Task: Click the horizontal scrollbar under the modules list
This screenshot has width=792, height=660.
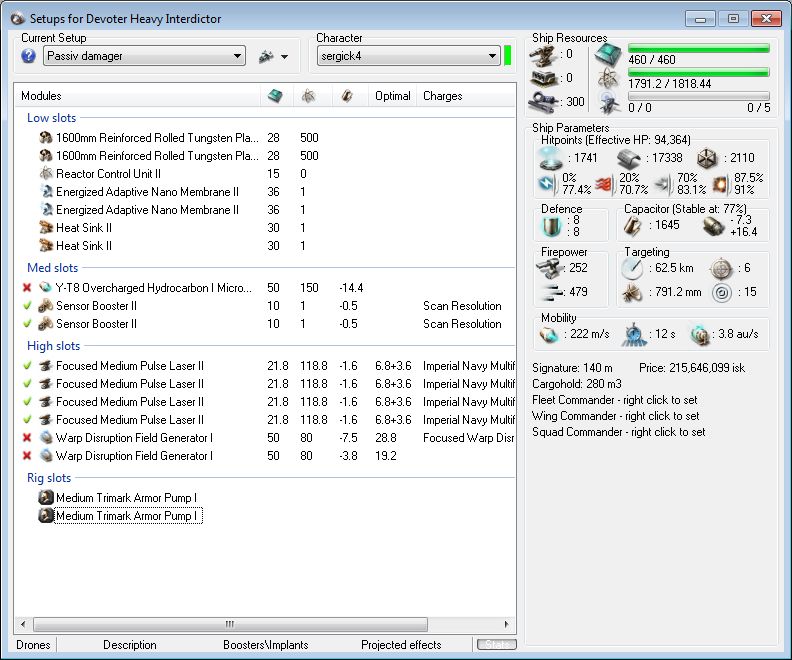Action: tap(230, 624)
